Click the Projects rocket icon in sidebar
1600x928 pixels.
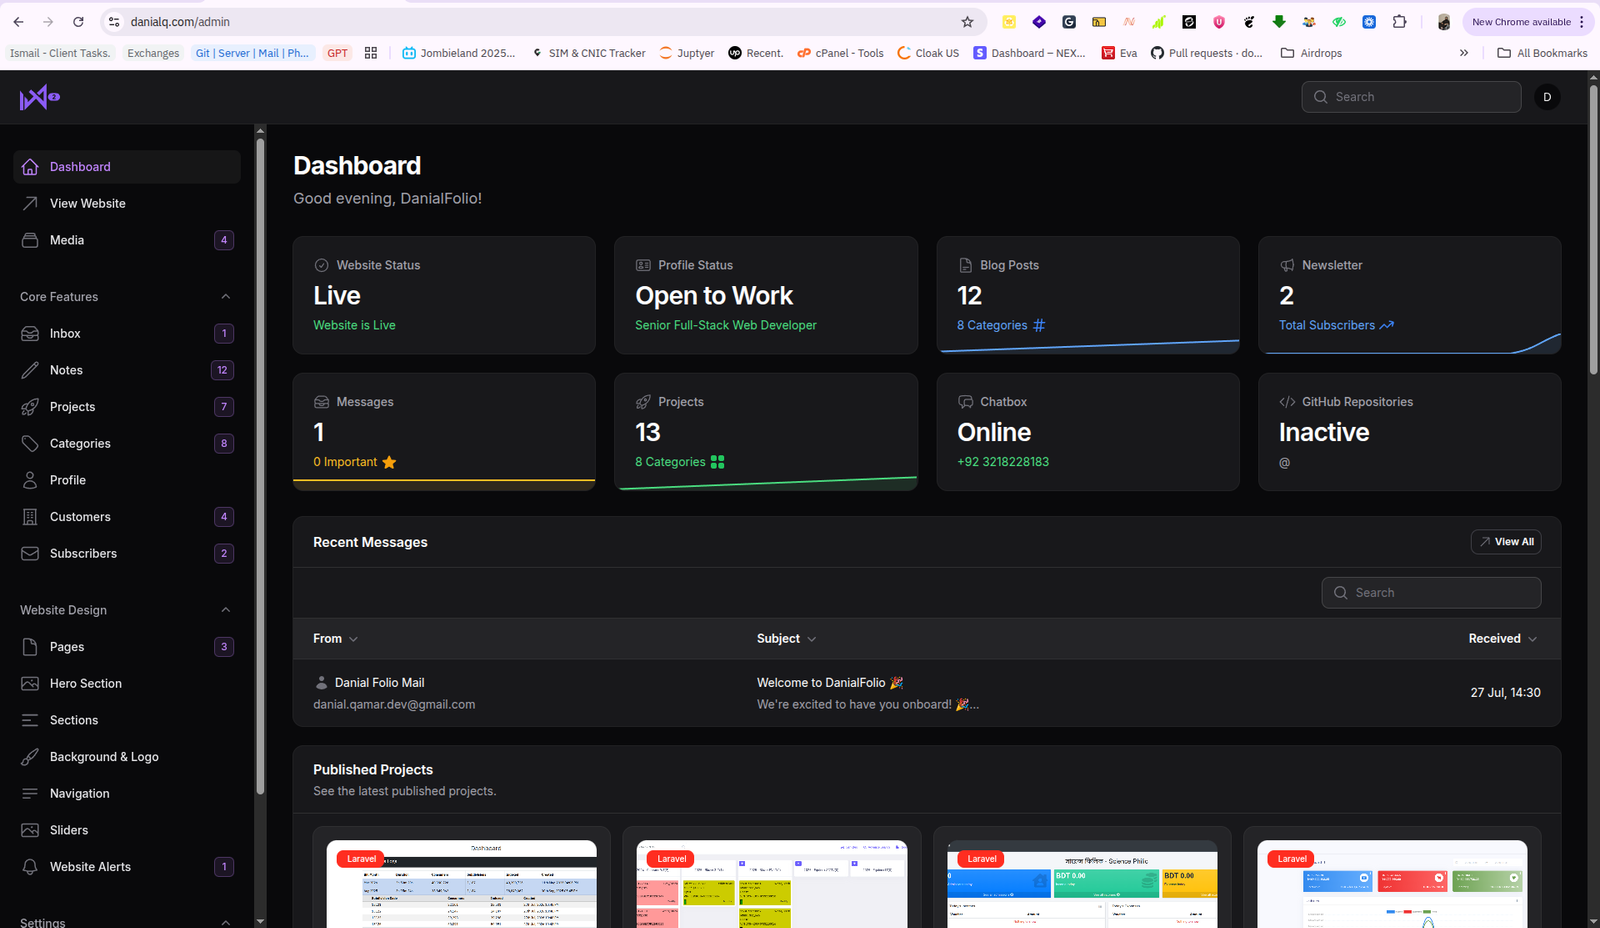(x=30, y=407)
